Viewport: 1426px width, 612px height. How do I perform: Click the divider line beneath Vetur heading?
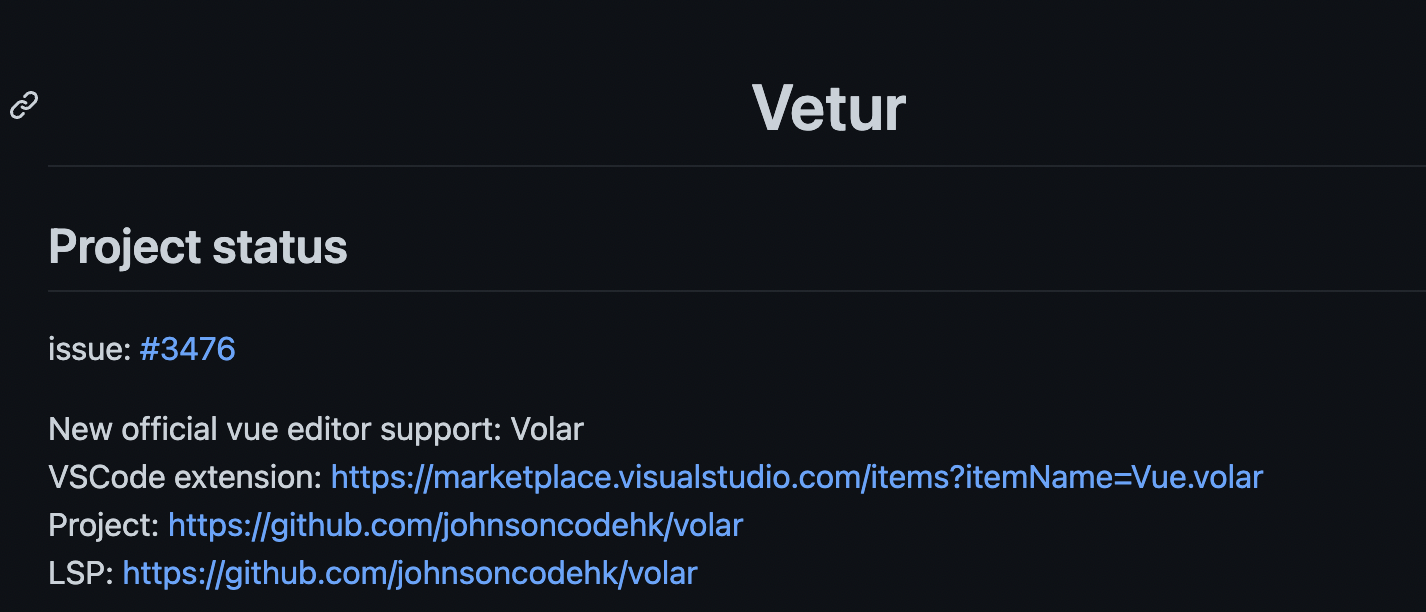737,165
